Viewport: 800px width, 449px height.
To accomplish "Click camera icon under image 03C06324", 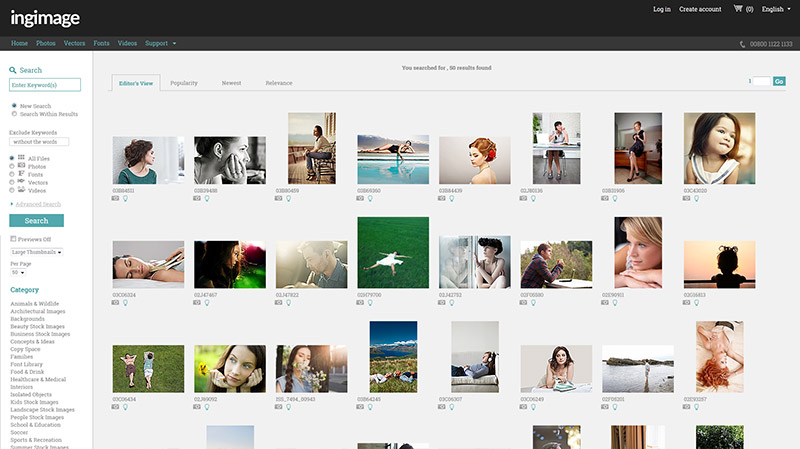I will (116, 303).
